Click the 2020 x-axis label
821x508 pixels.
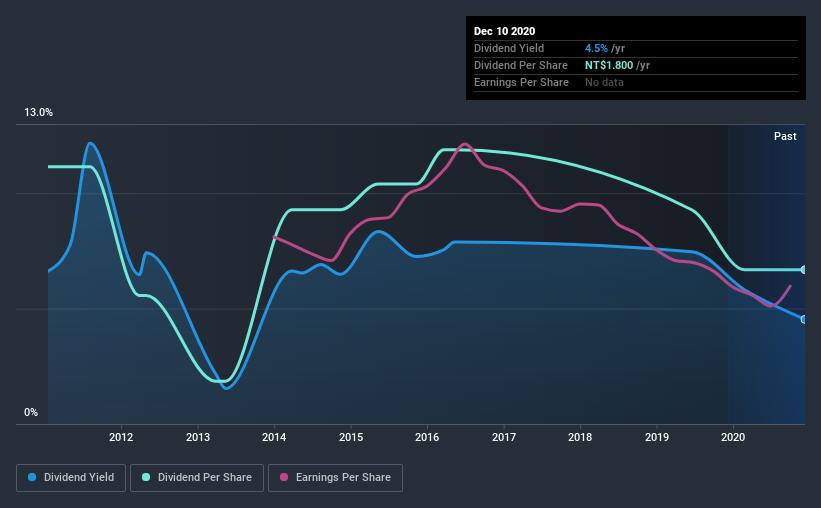733,437
